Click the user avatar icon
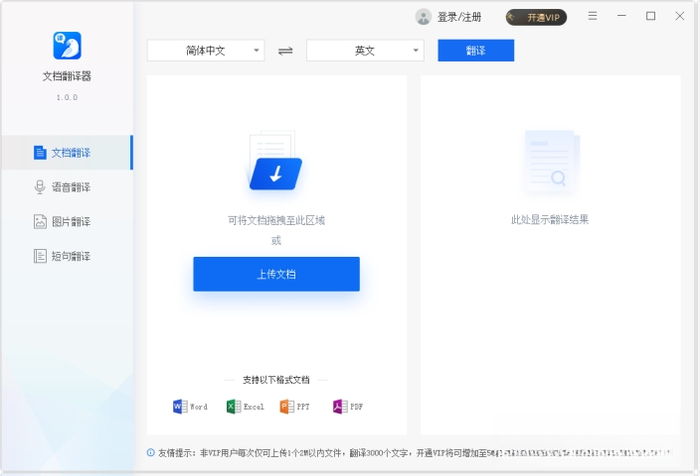This screenshot has width=700, height=476. pyautogui.click(x=423, y=17)
